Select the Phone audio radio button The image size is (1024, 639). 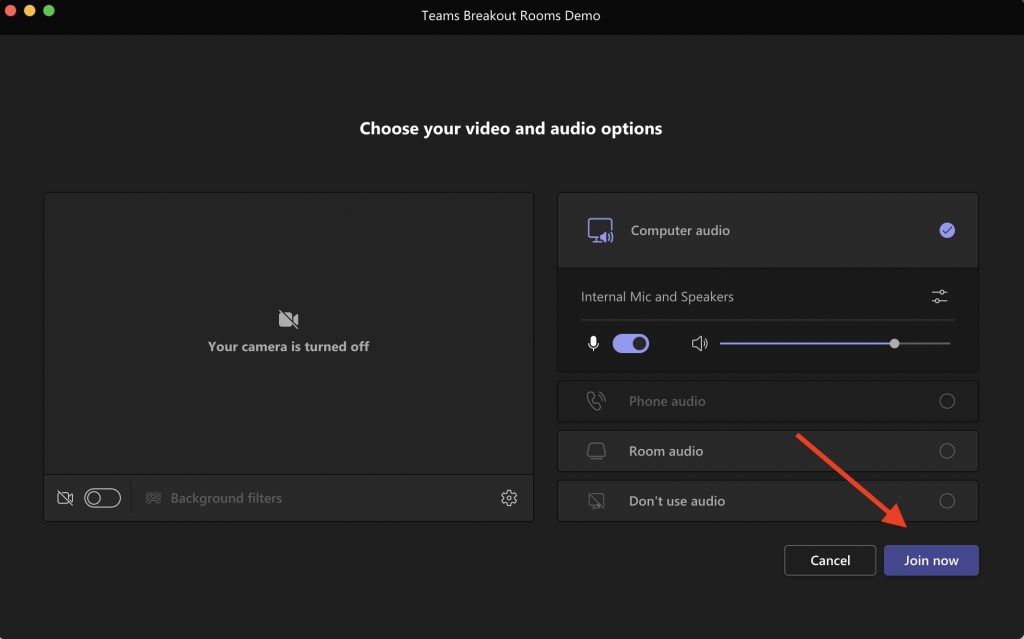(x=947, y=401)
